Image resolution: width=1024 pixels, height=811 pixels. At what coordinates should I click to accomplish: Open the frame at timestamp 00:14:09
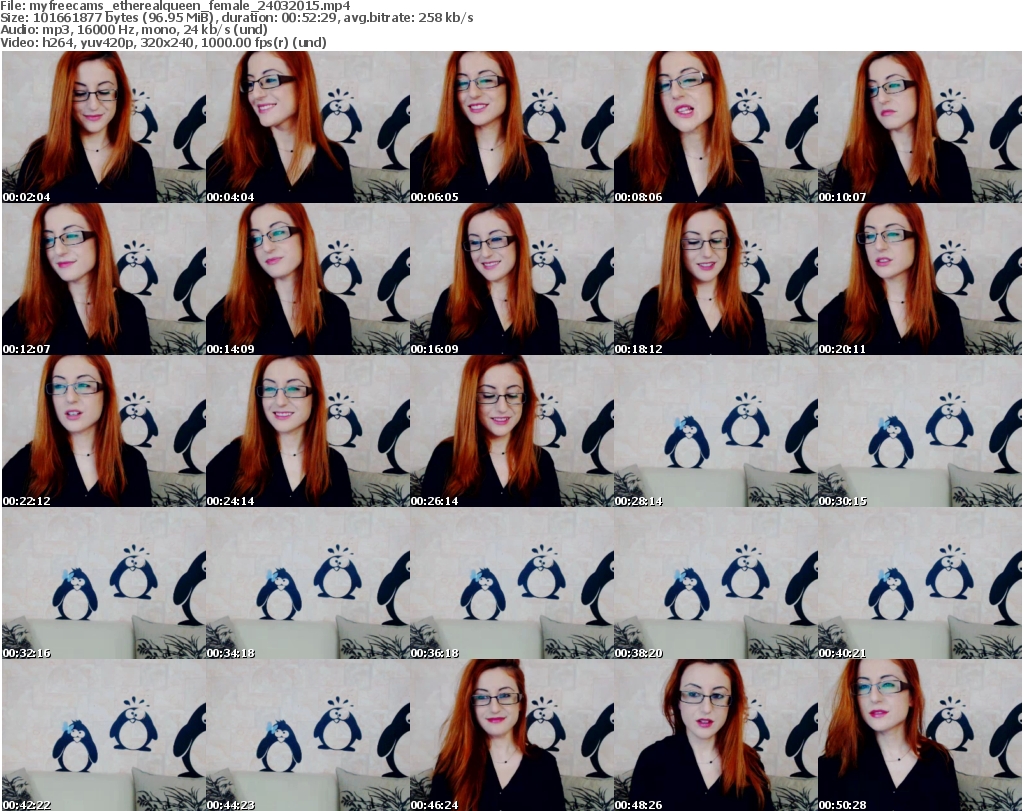308,279
